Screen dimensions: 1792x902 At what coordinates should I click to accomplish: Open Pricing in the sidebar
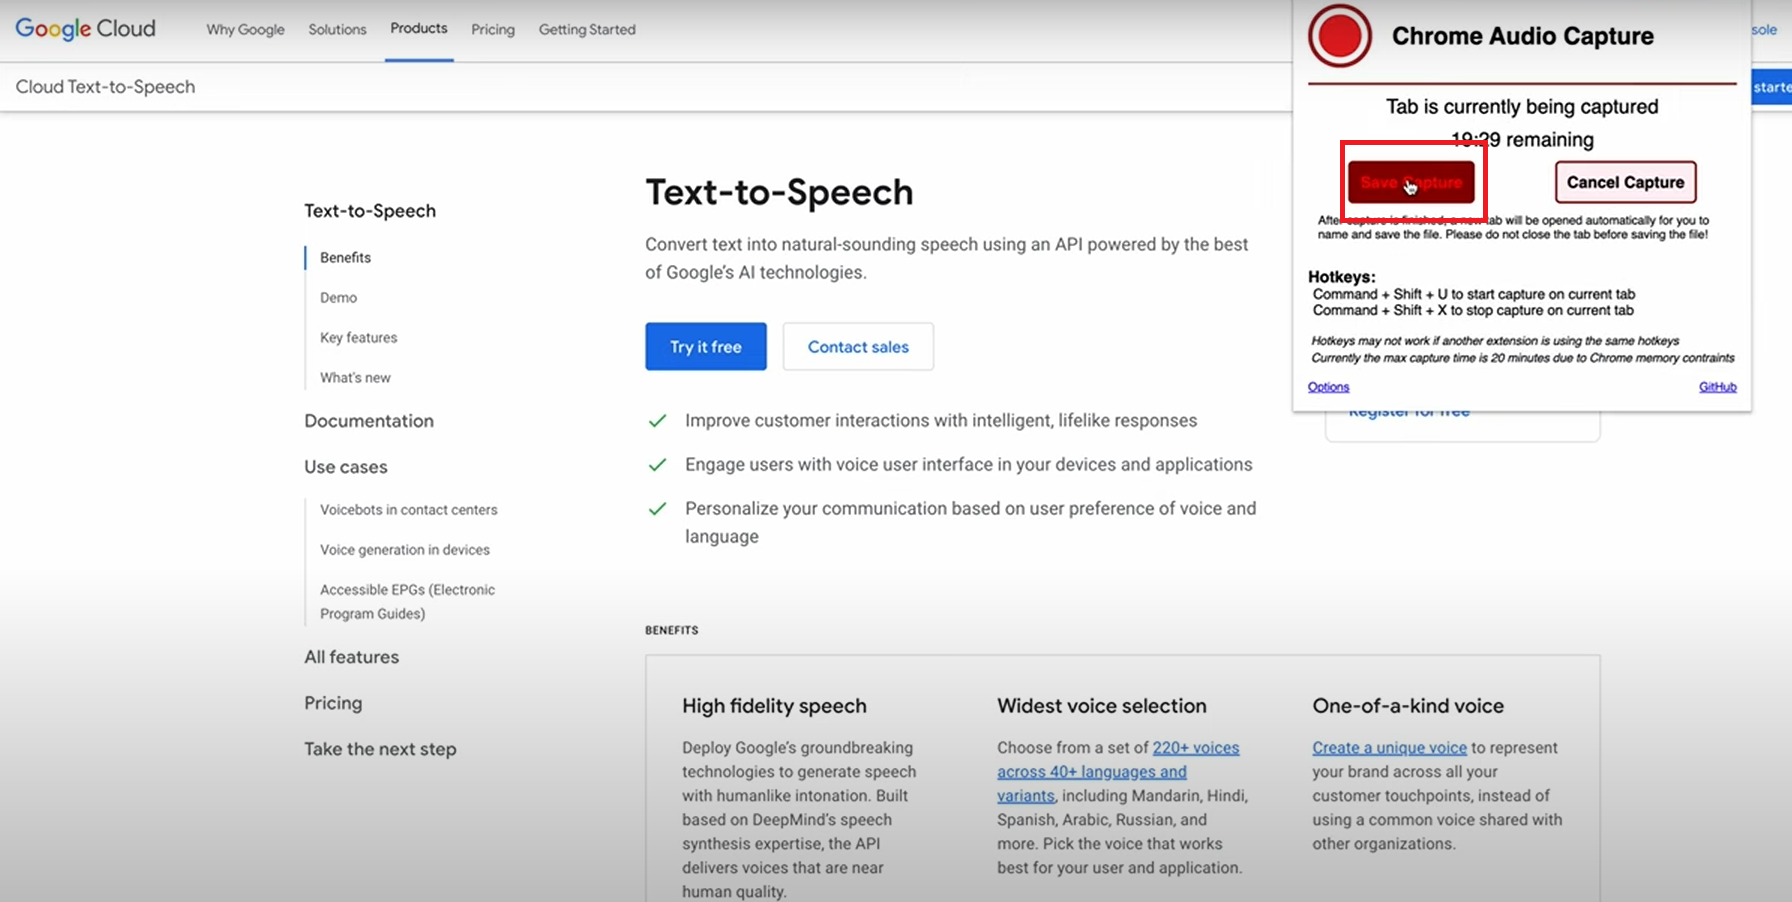point(333,703)
